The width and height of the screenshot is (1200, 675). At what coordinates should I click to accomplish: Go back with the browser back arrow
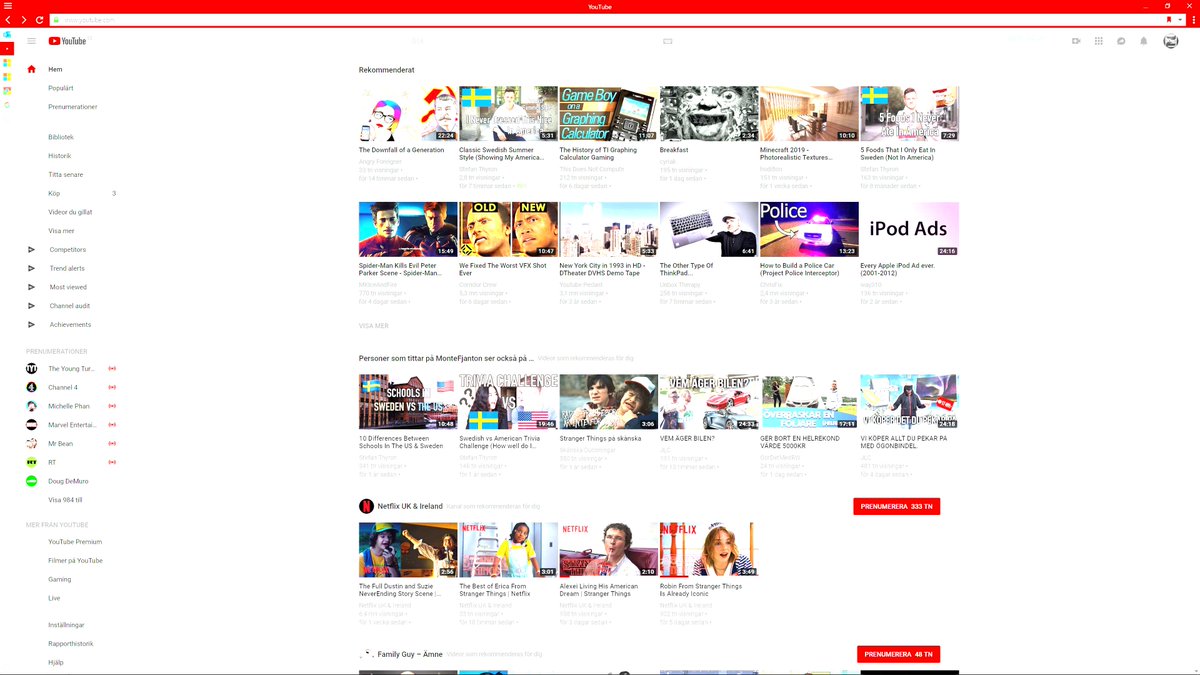8,20
